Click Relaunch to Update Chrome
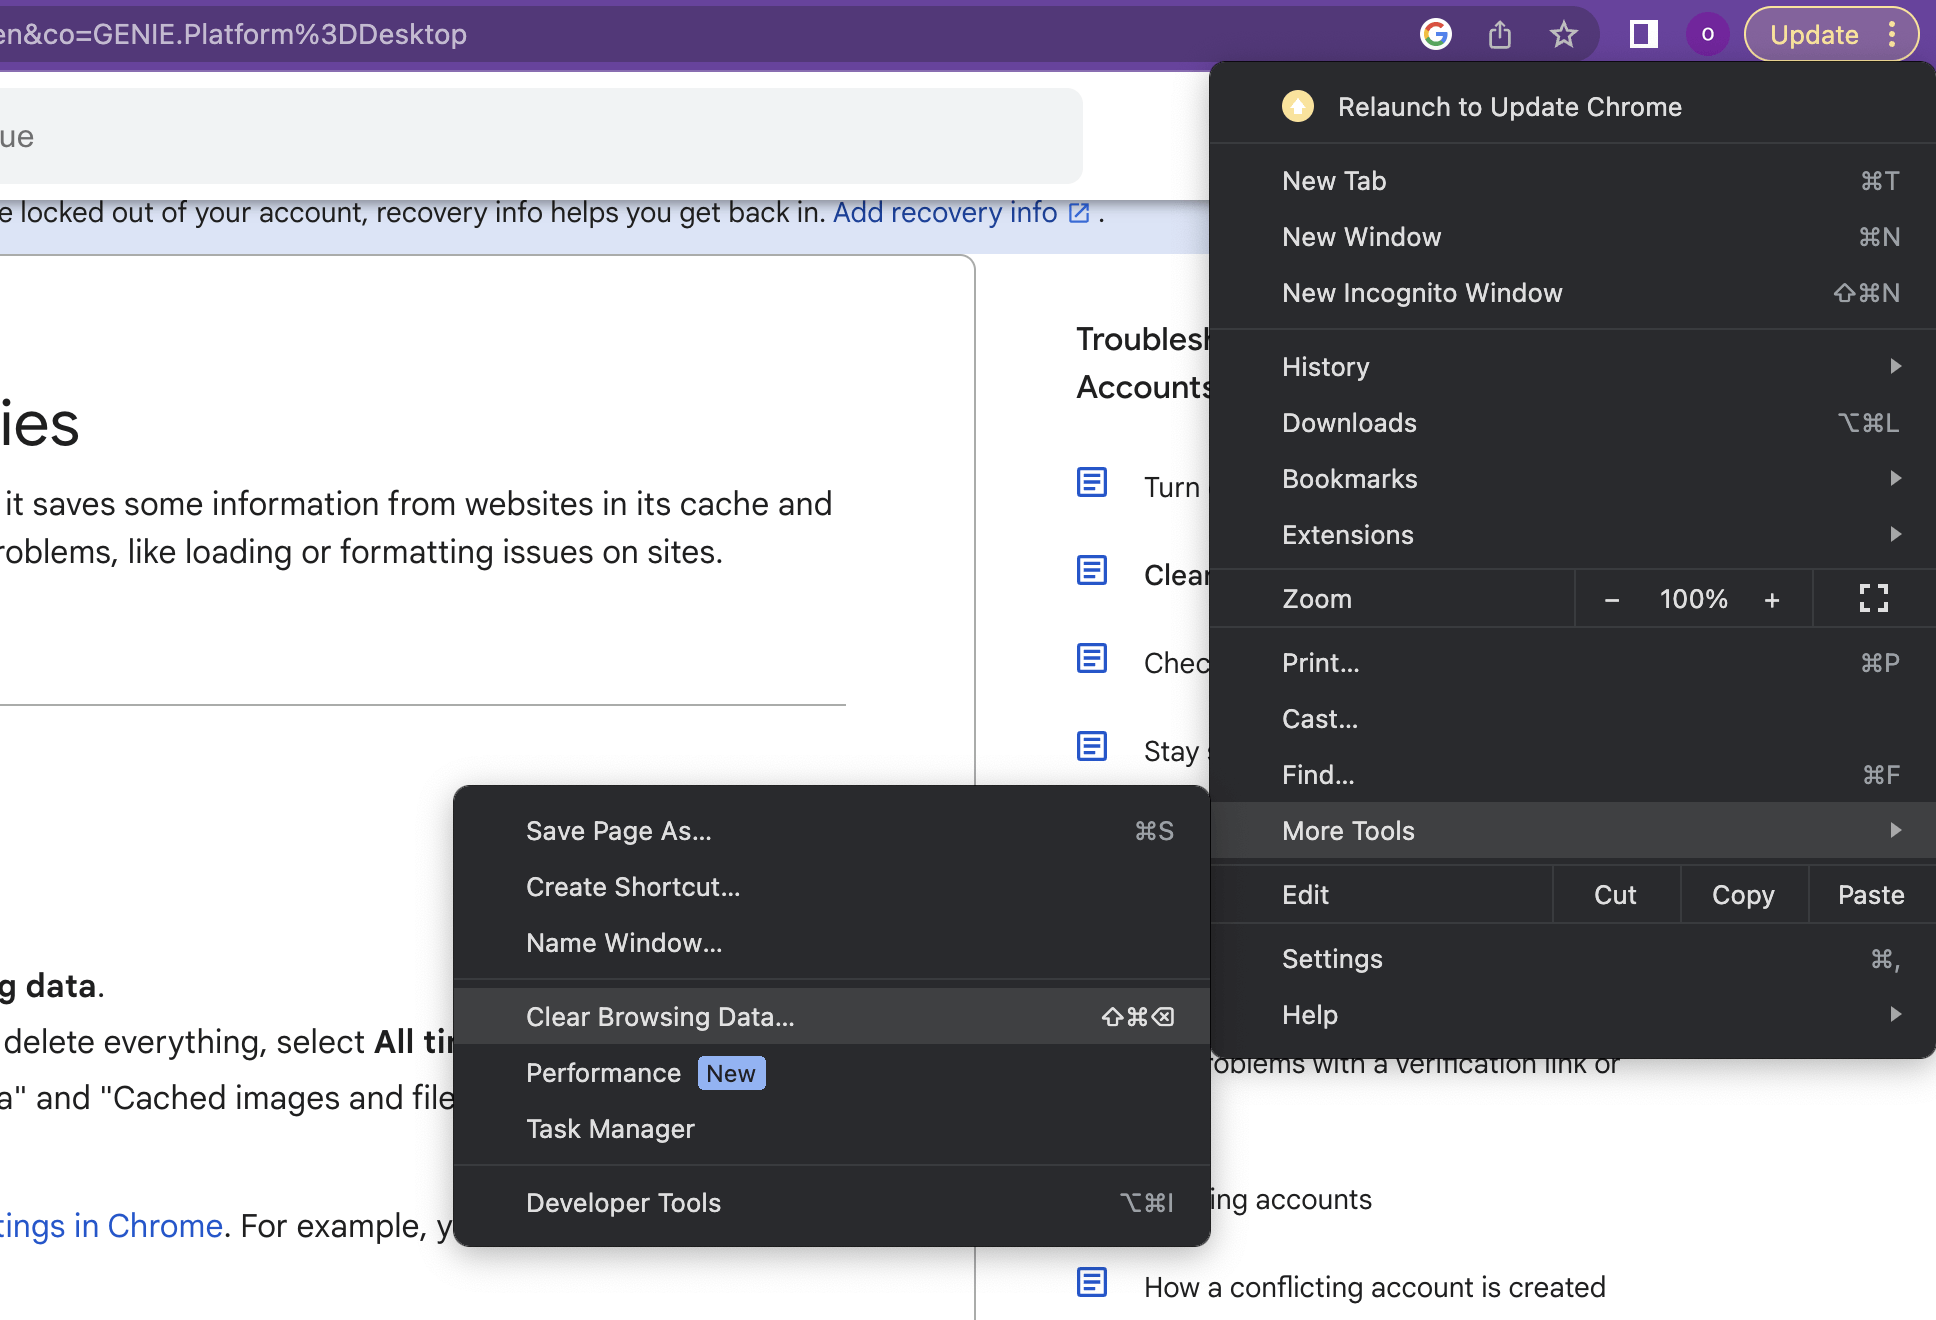The width and height of the screenshot is (1936, 1320). (1509, 107)
